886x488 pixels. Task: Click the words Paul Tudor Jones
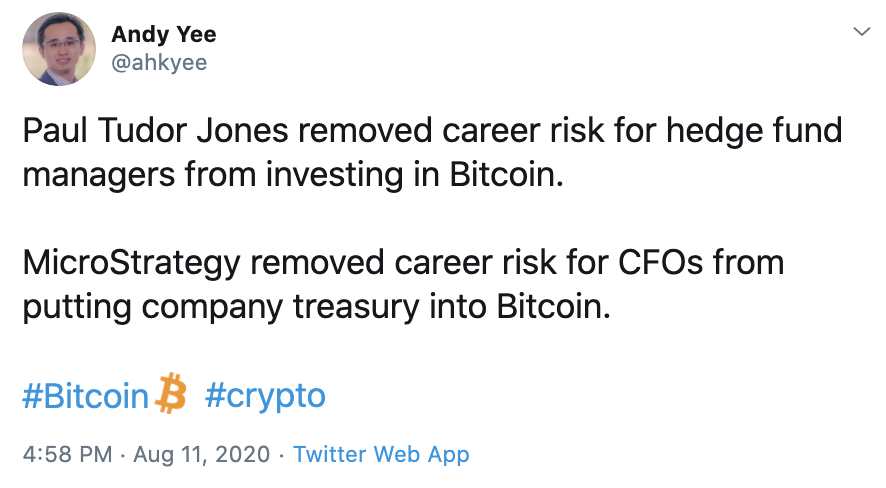tap(155, 130)
